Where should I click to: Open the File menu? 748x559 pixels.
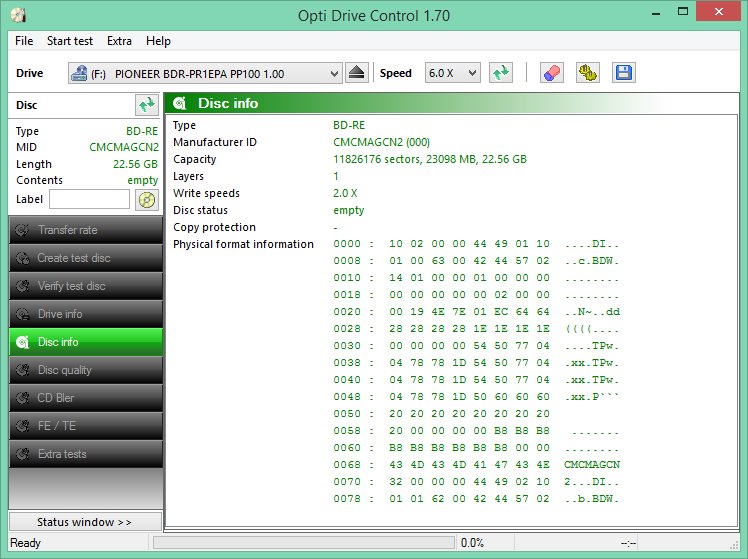(24, 41)
